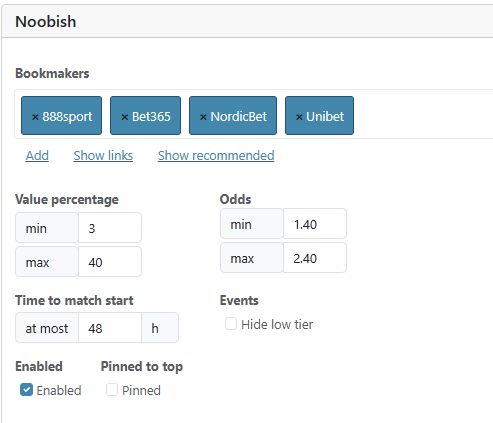493x423 pixels.
Task: Remove 888sport with its x icon
Action: point(35,117)
